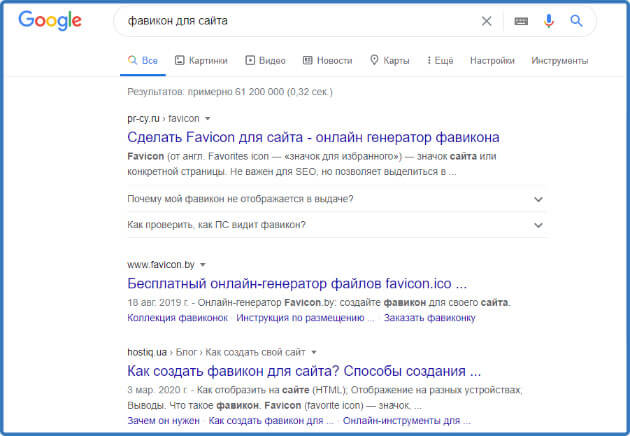Image resolution: width=630 pixels, height=436 pixels.
Task: Click the pr-cy.ru › favicon breadcrumb
Action: (x=163, y=119)
